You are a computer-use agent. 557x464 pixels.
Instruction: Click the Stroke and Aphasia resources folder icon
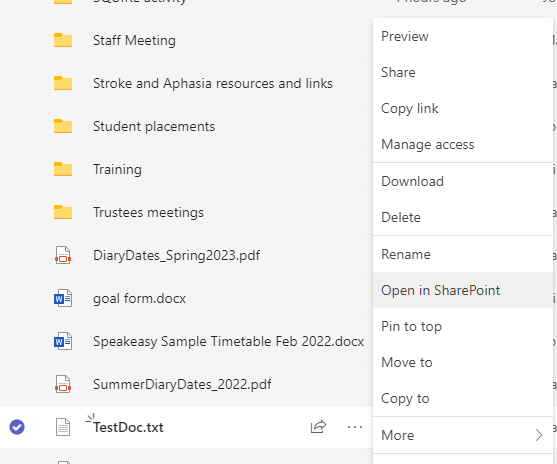[63, 83]
